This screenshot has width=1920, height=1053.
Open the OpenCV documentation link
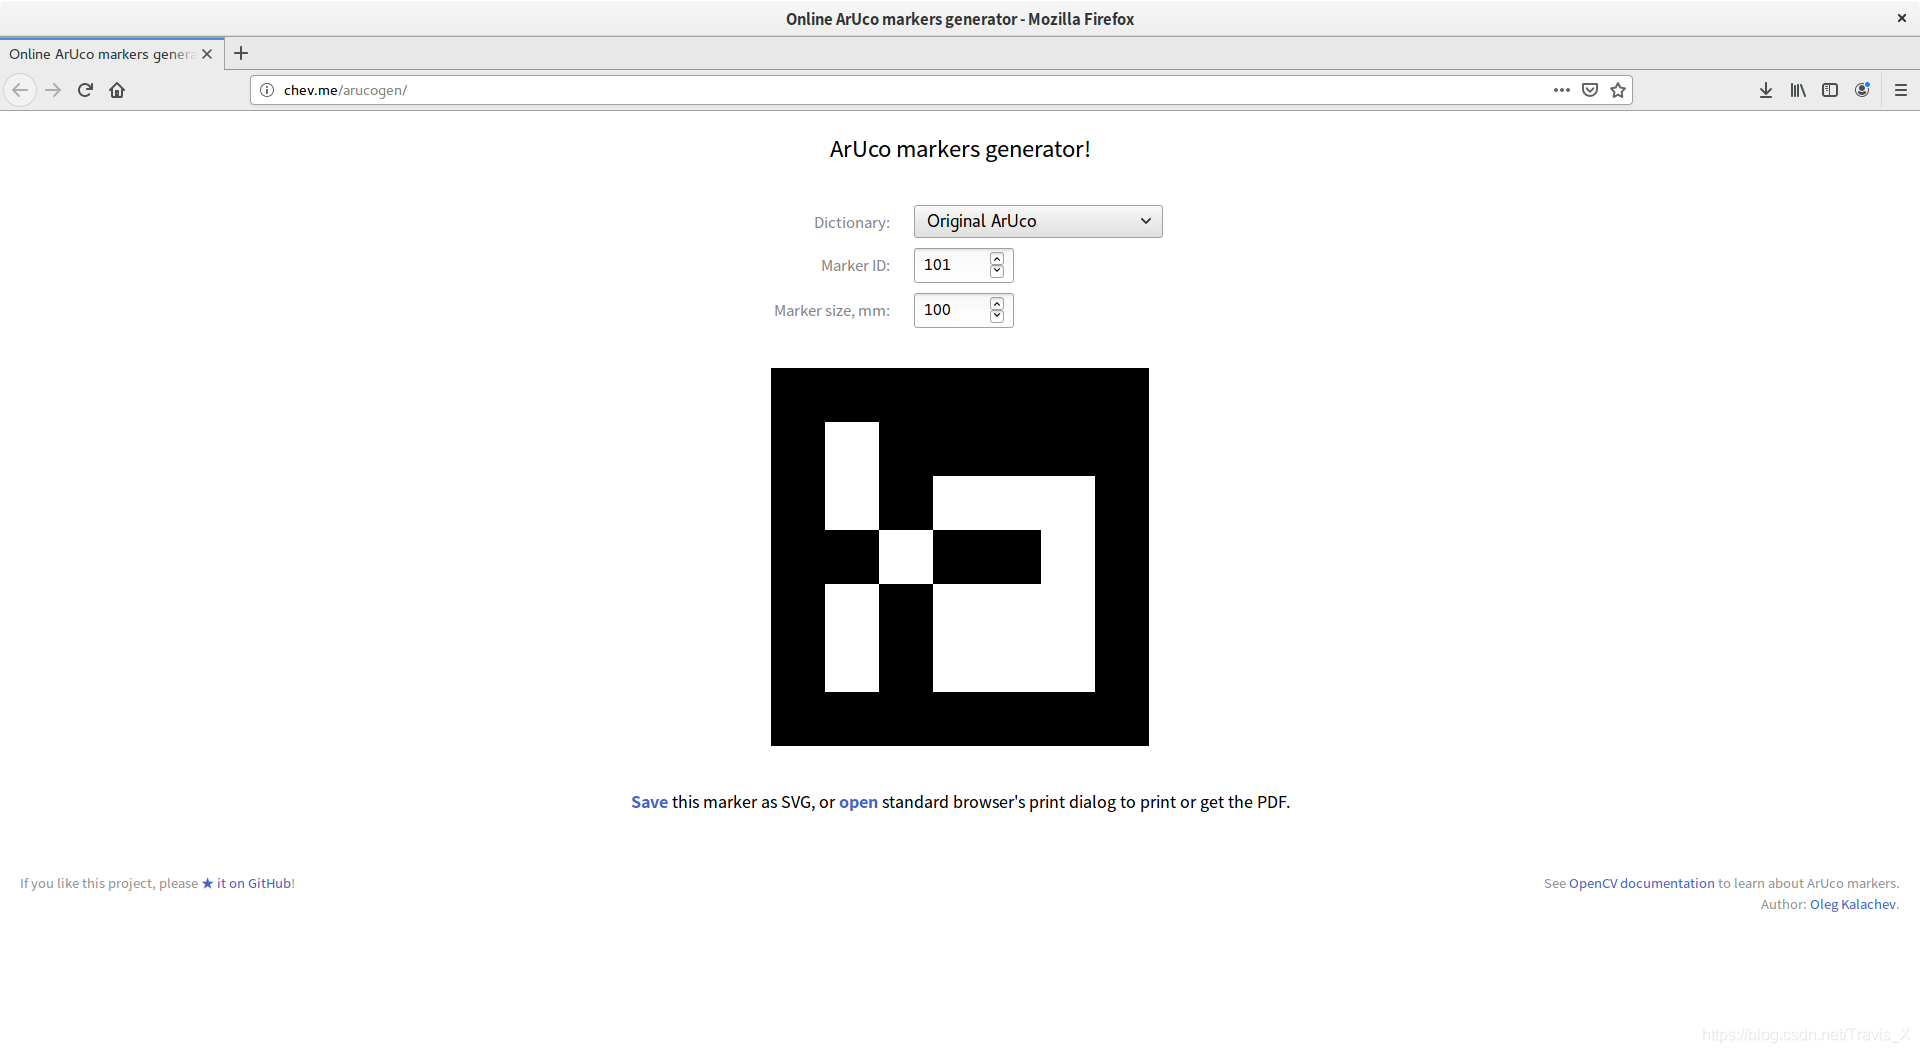[1641, 883]
